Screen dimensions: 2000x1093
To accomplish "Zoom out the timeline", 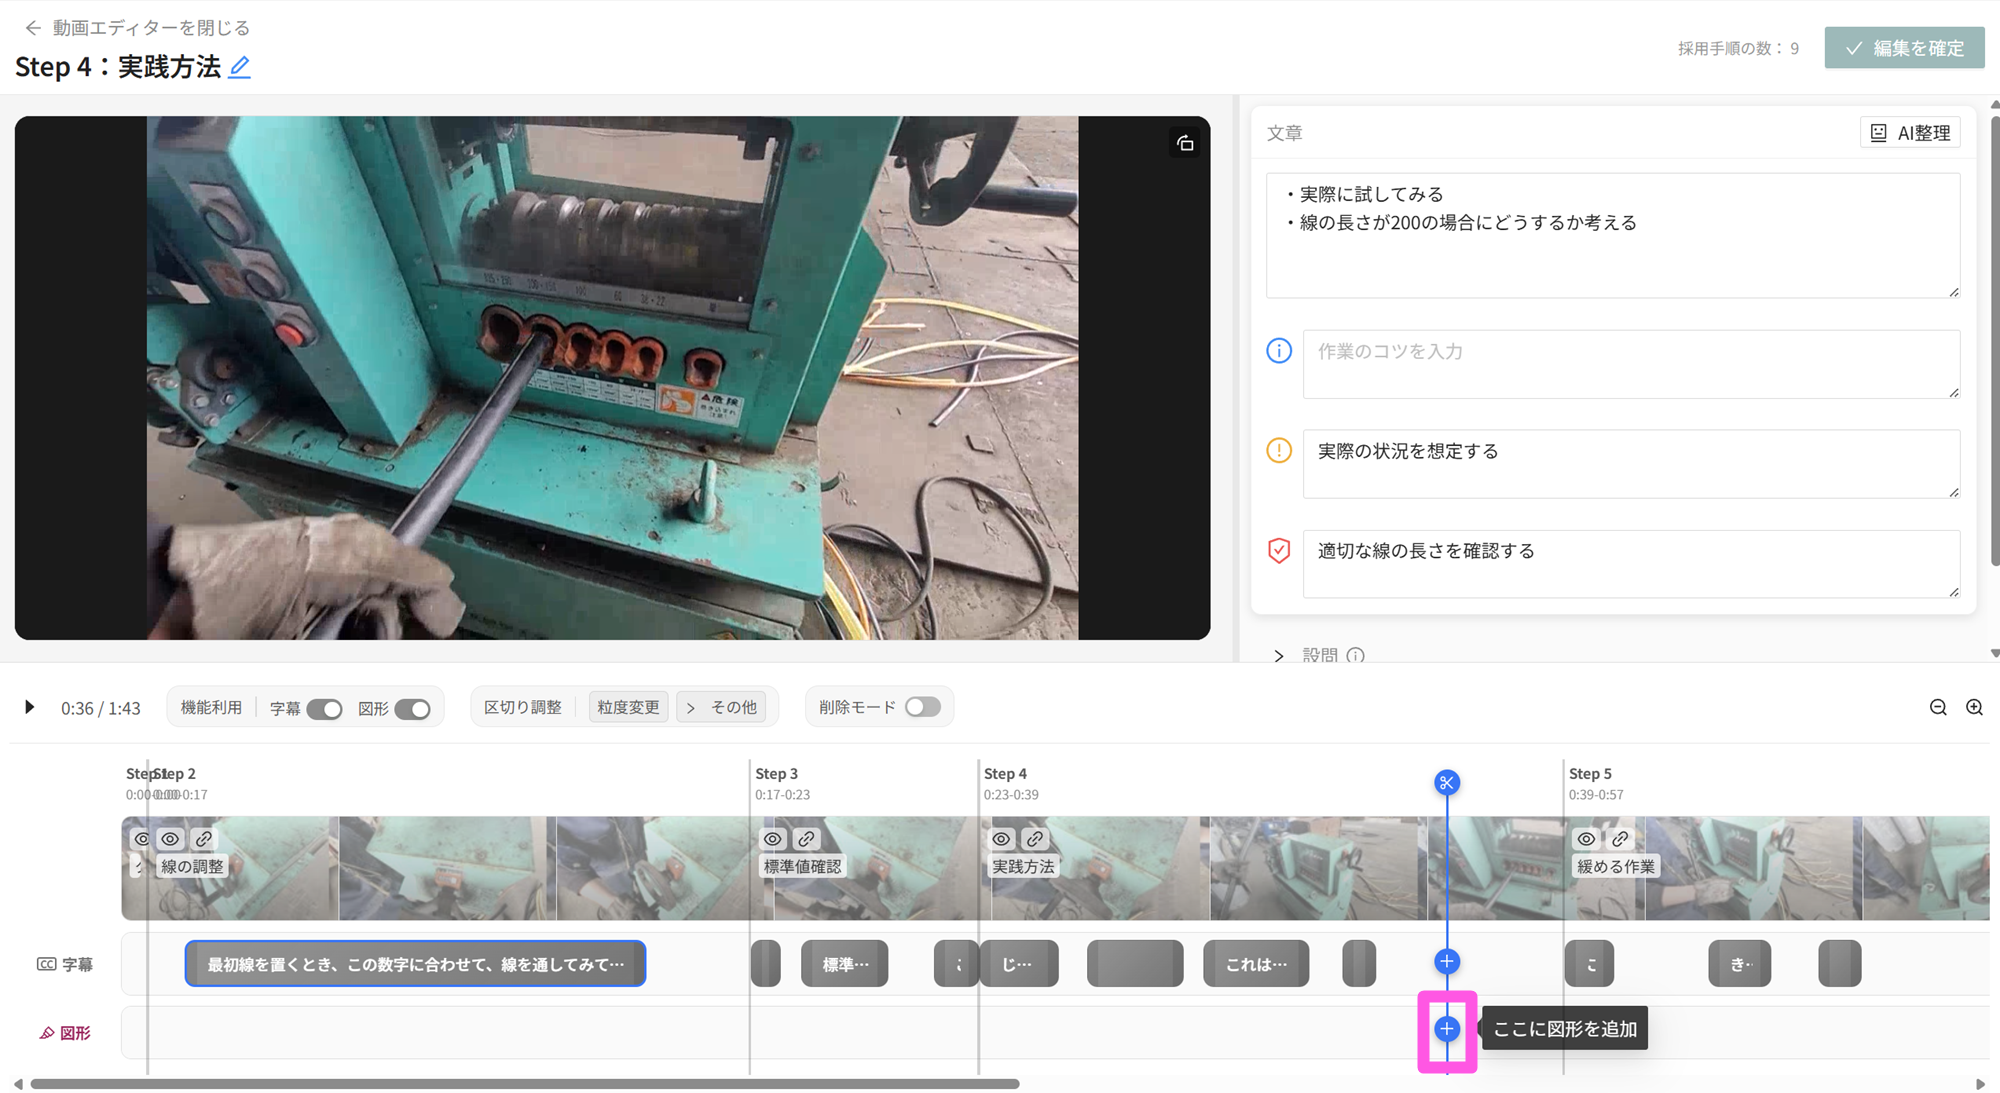I will click(1938, 708).
